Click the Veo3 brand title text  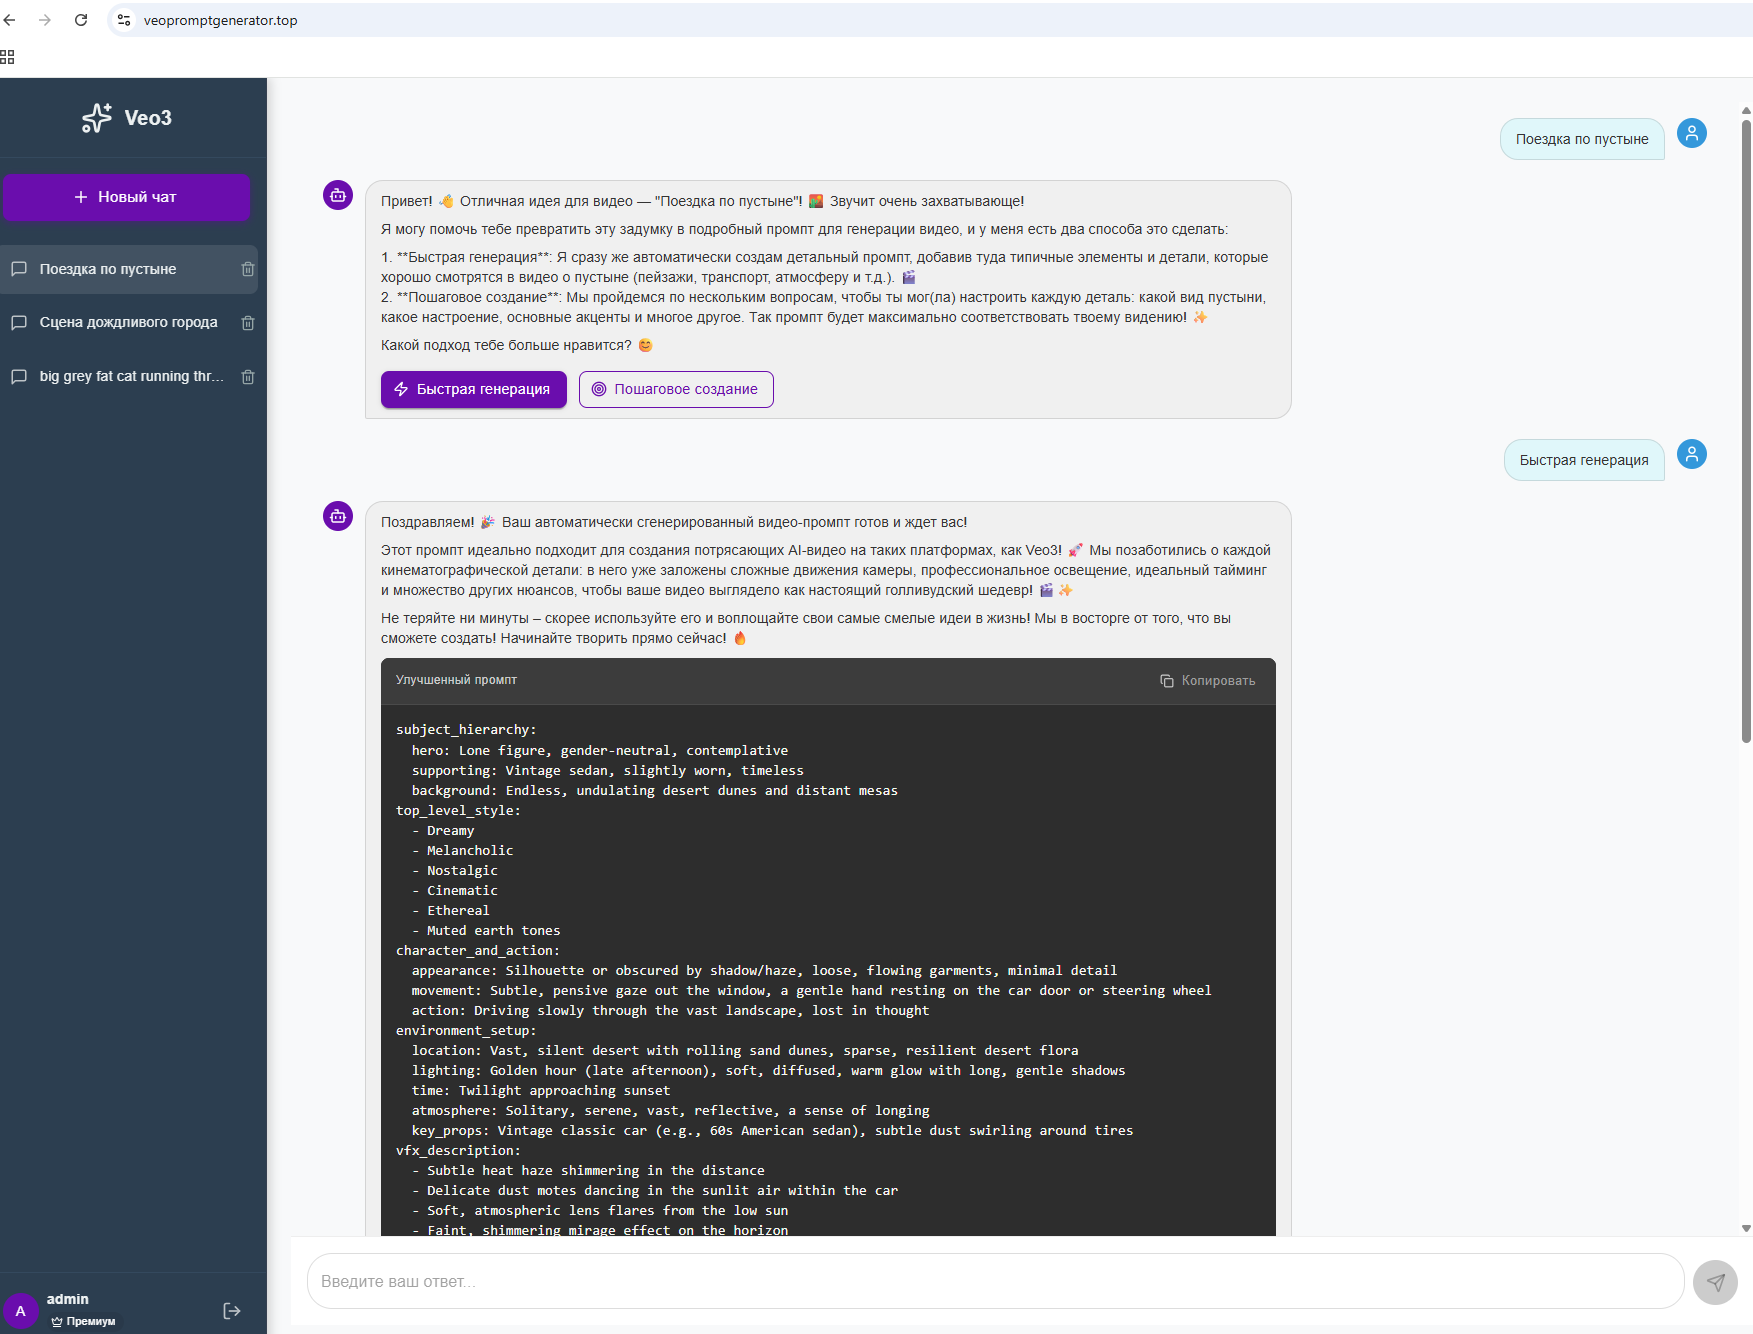[x=148, y=118]
